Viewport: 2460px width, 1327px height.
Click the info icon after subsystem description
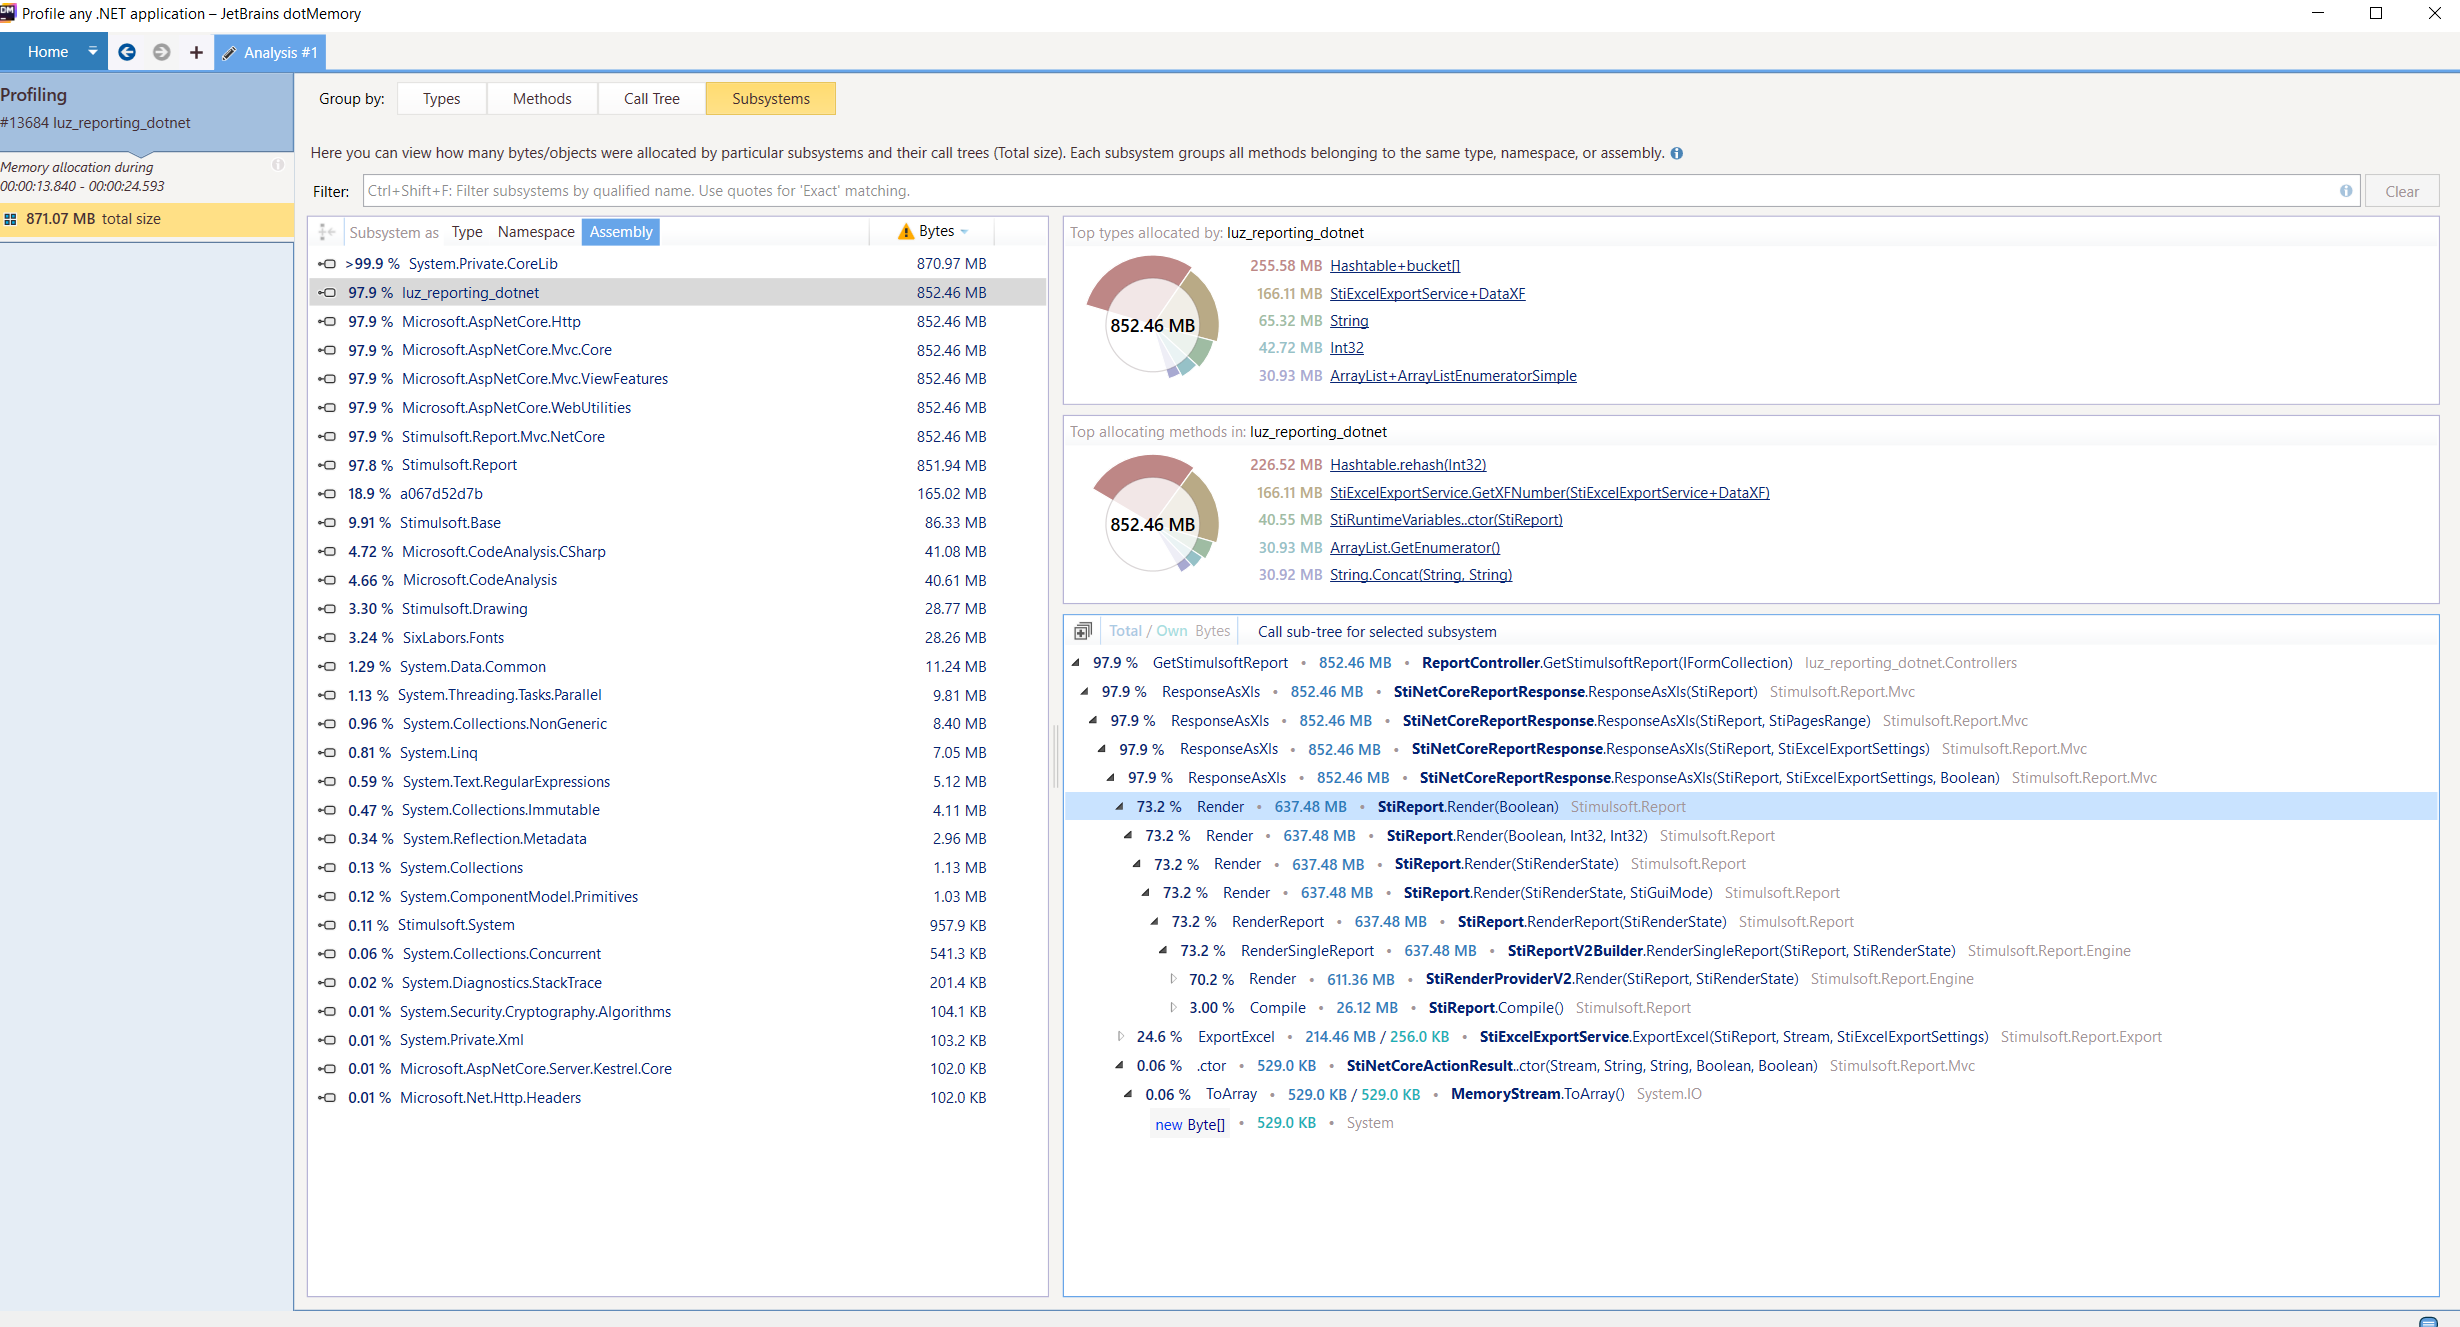(1677, 153)
